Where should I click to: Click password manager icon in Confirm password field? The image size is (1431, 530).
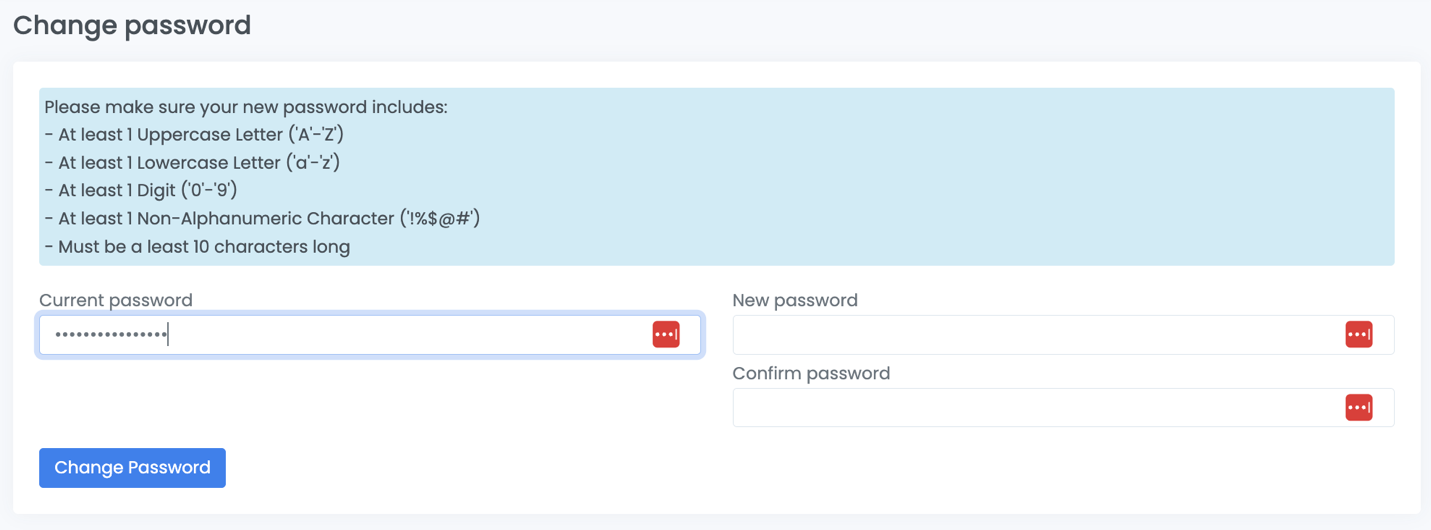(x=1358, y=408)
